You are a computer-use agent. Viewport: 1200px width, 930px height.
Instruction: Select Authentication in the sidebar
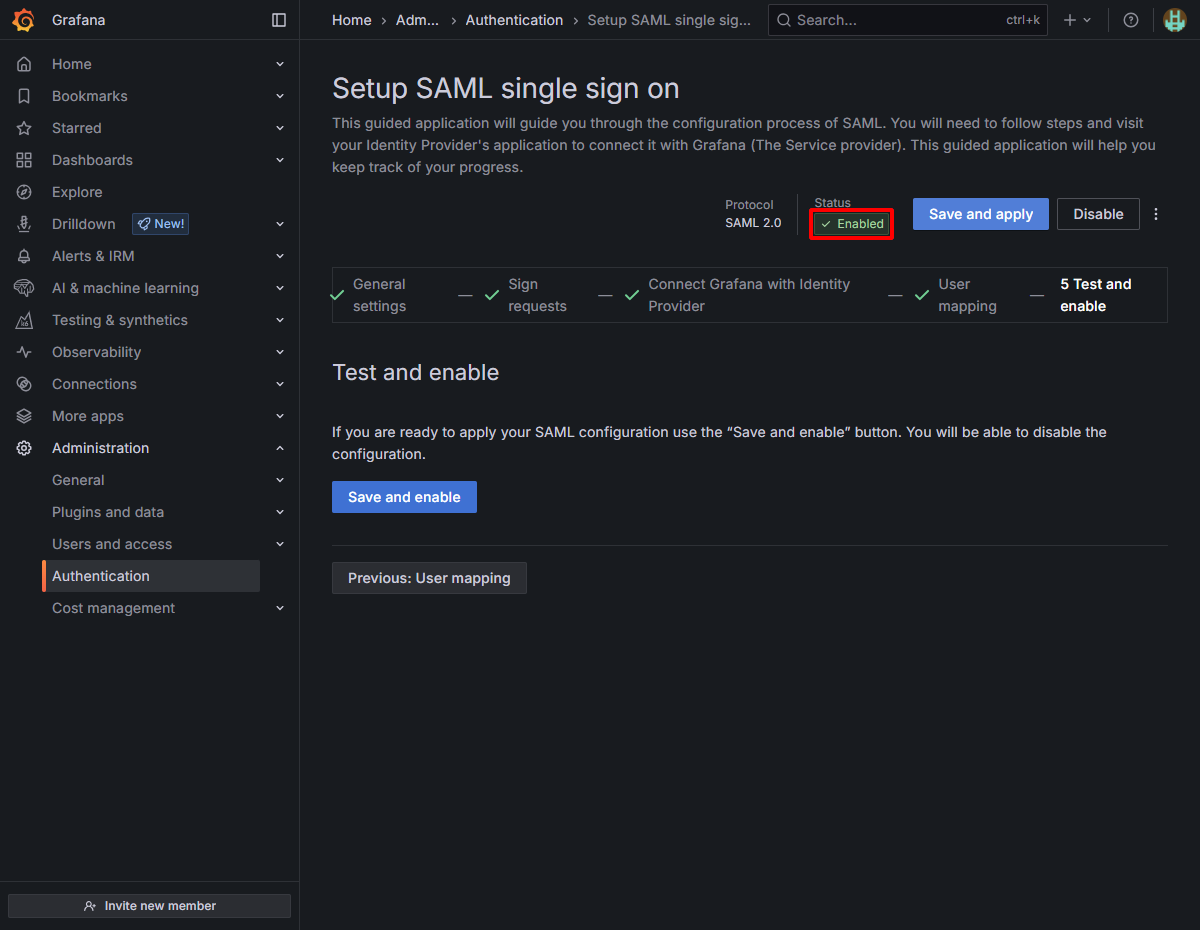pyautogui.click(x=101, y=576)
